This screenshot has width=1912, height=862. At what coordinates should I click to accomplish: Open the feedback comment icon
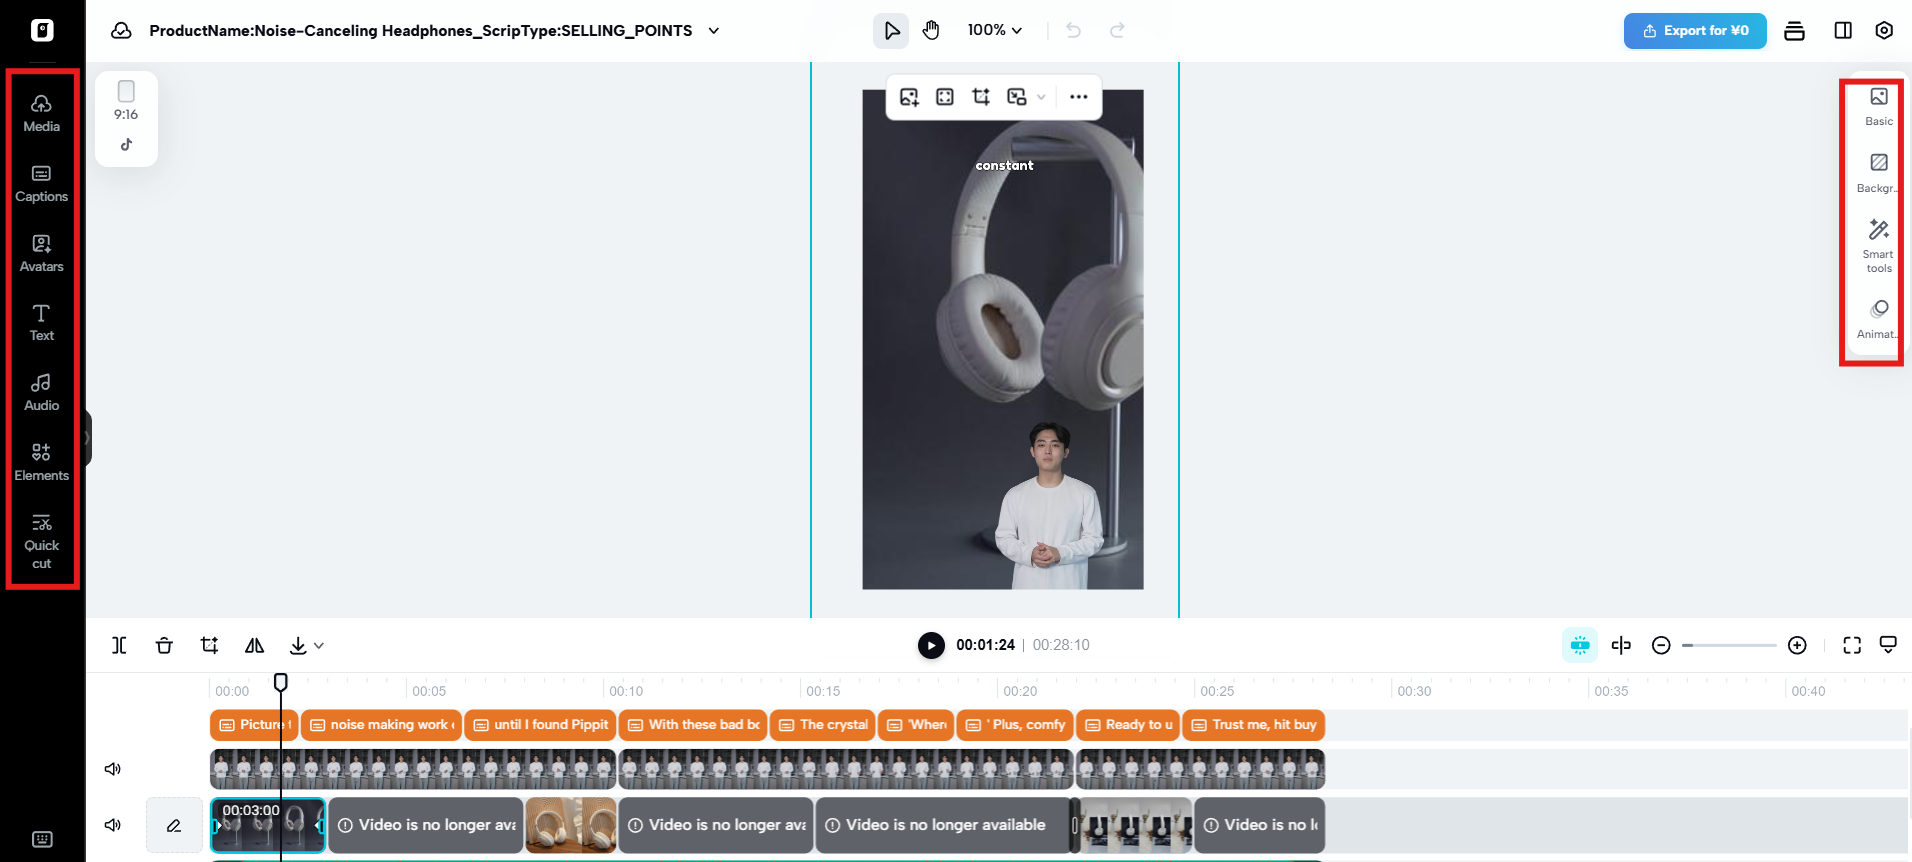click(1888, 645)
